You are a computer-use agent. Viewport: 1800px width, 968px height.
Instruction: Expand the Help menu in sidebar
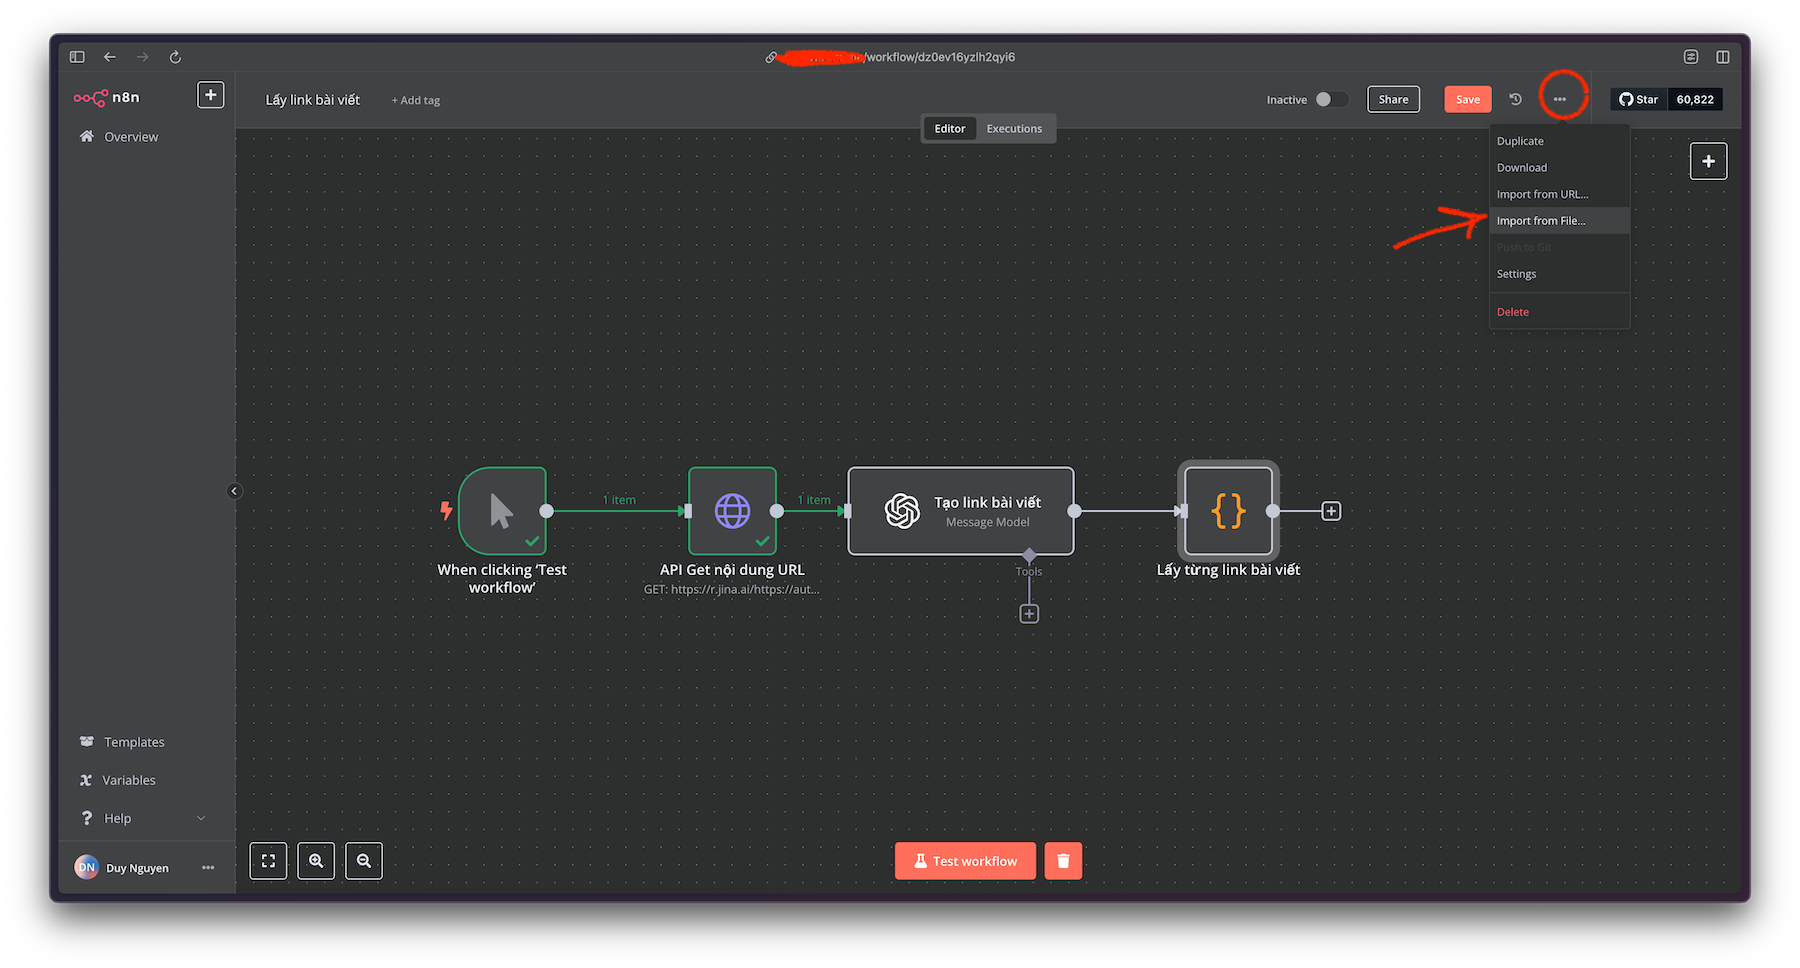[x=143, y=817]
